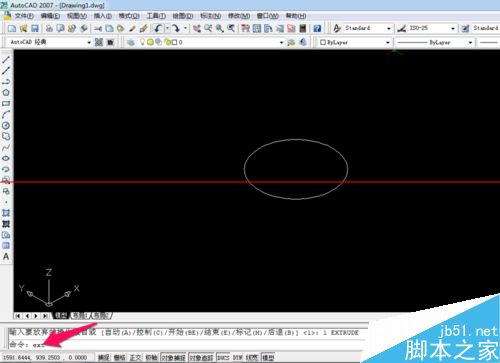Image resolution: width=500 pixels, height=363 pixels.
Task: Activate Zoom realtime magnifier
Action: coord(208,28)
